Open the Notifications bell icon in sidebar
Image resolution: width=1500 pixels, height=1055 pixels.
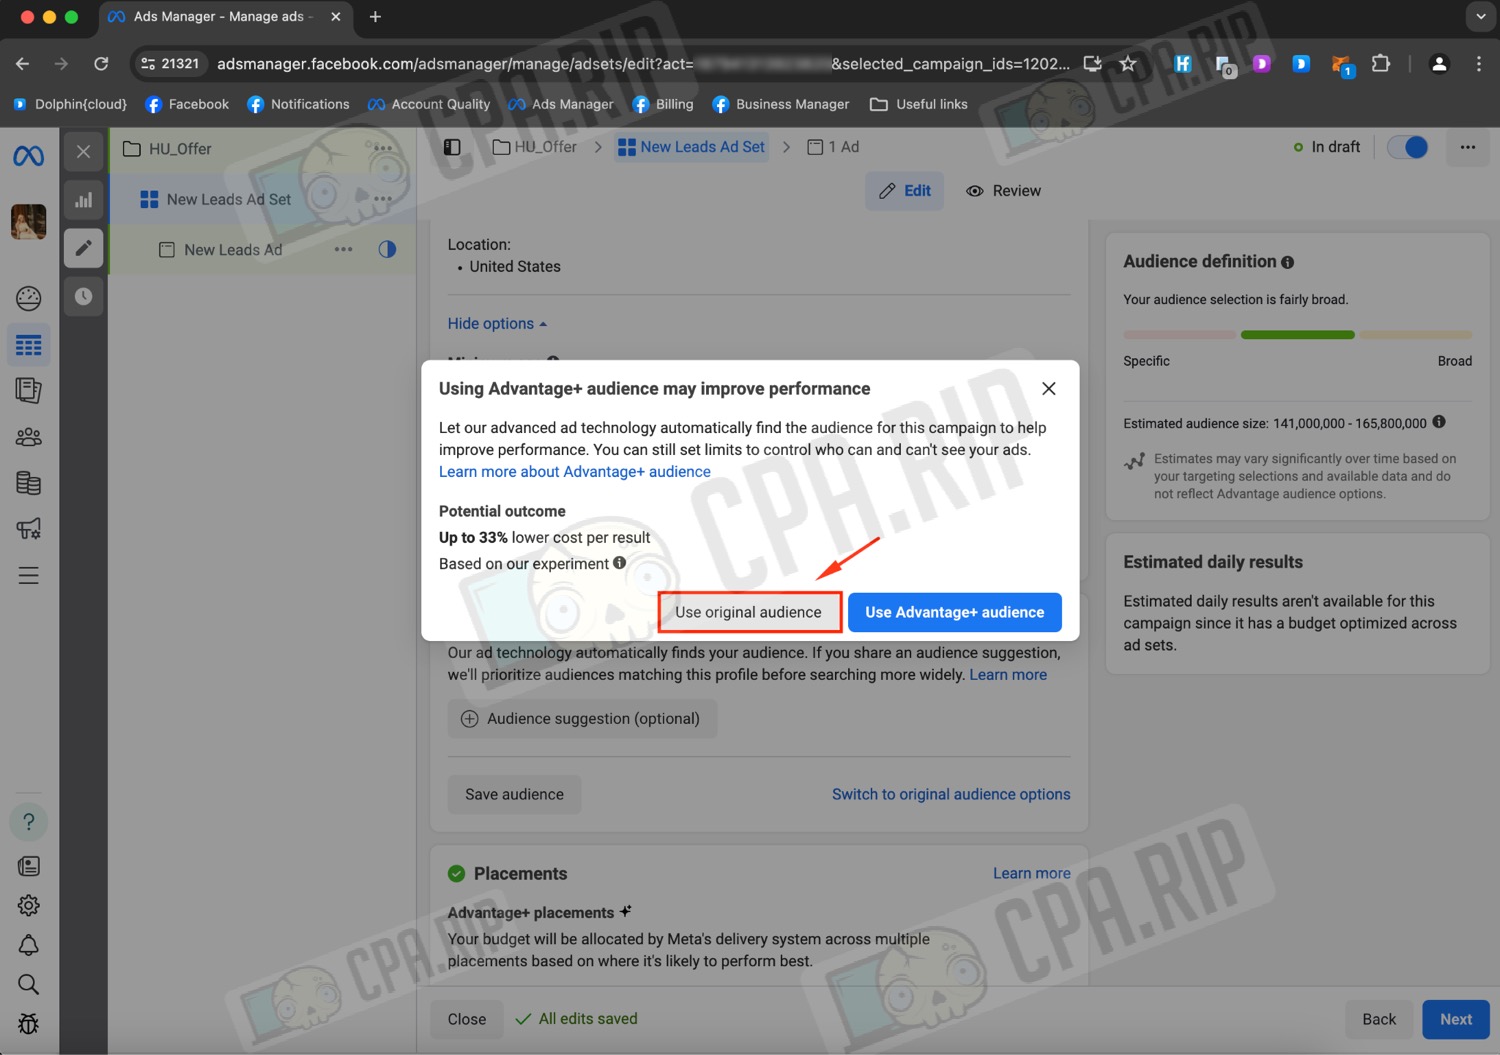(28, 945)
